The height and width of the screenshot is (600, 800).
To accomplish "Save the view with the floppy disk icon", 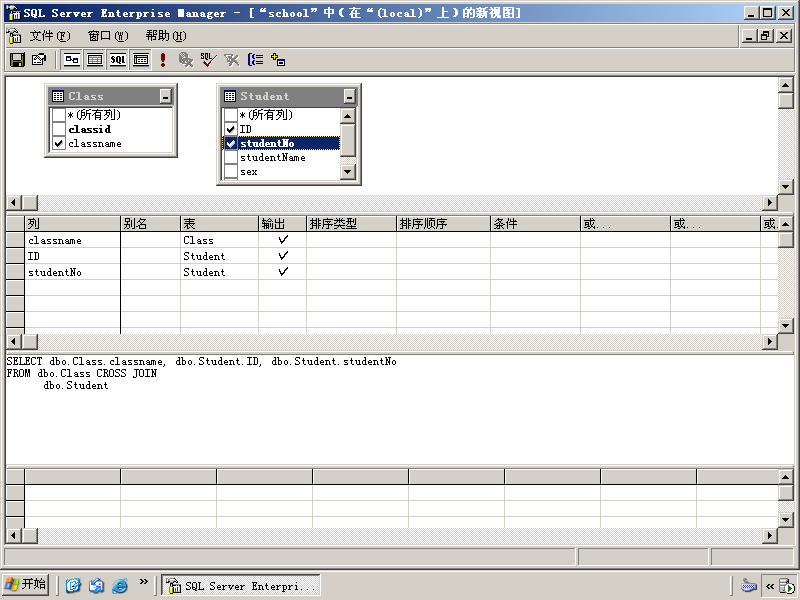I will [x=17, y=60].
